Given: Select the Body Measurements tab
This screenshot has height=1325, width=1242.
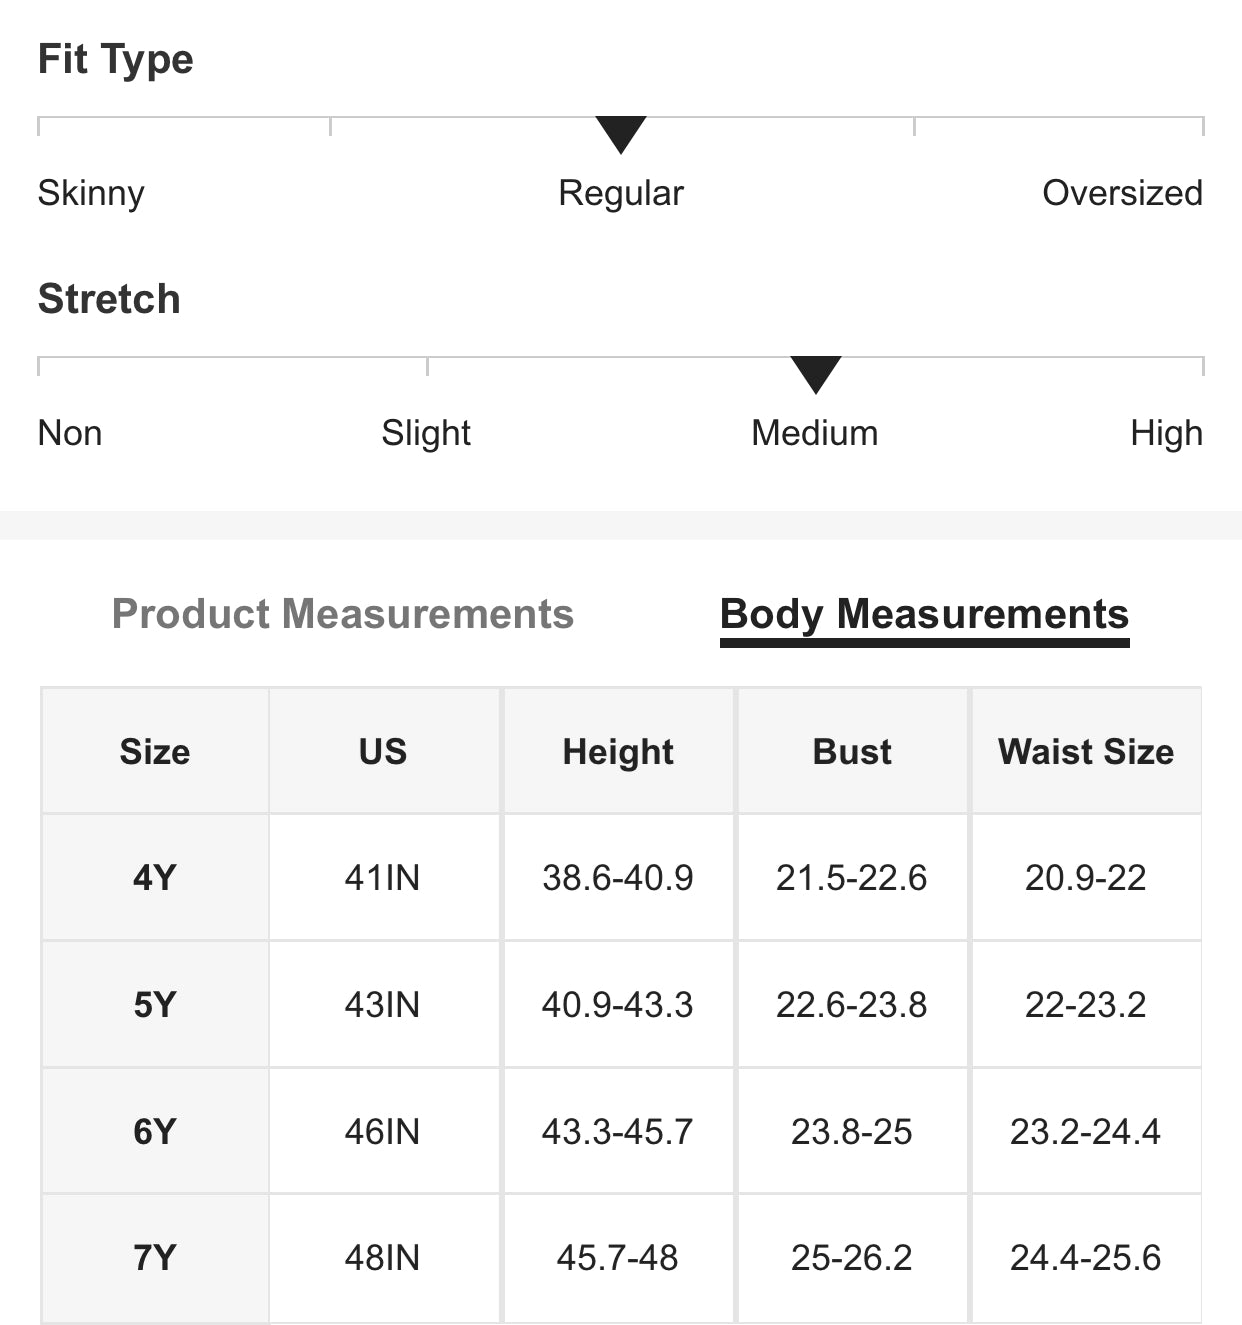Looking at the screenshot, I should pyautogui.click(x=924, y=614).
